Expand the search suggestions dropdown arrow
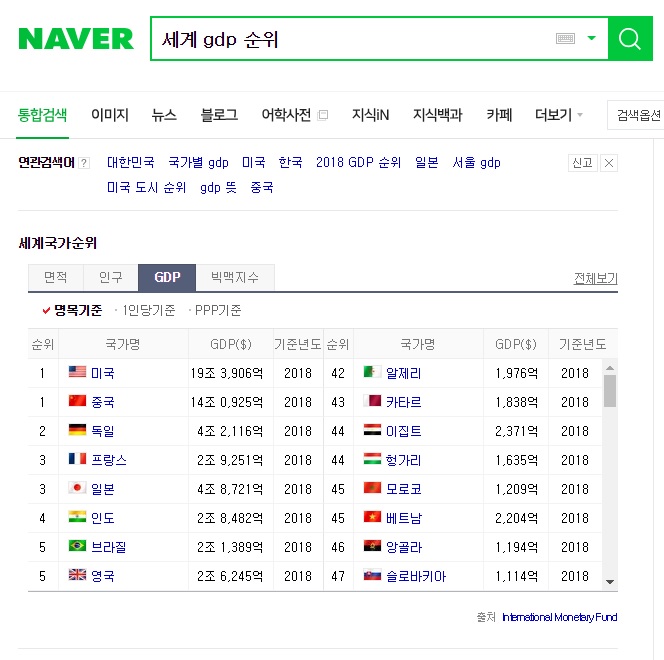 coord(591,39)
